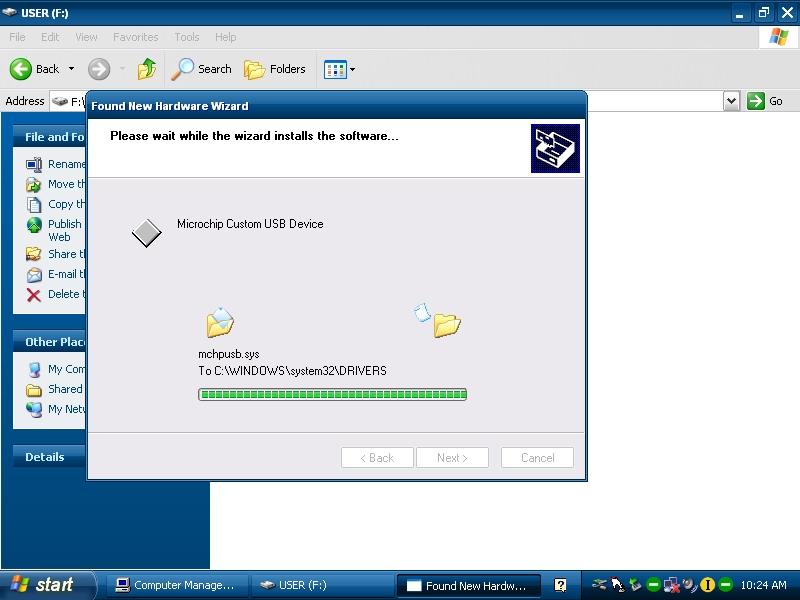This screenshot has width=800, height=600.
Task: Collapse the Other Places section
Action: tap(49, 342)
